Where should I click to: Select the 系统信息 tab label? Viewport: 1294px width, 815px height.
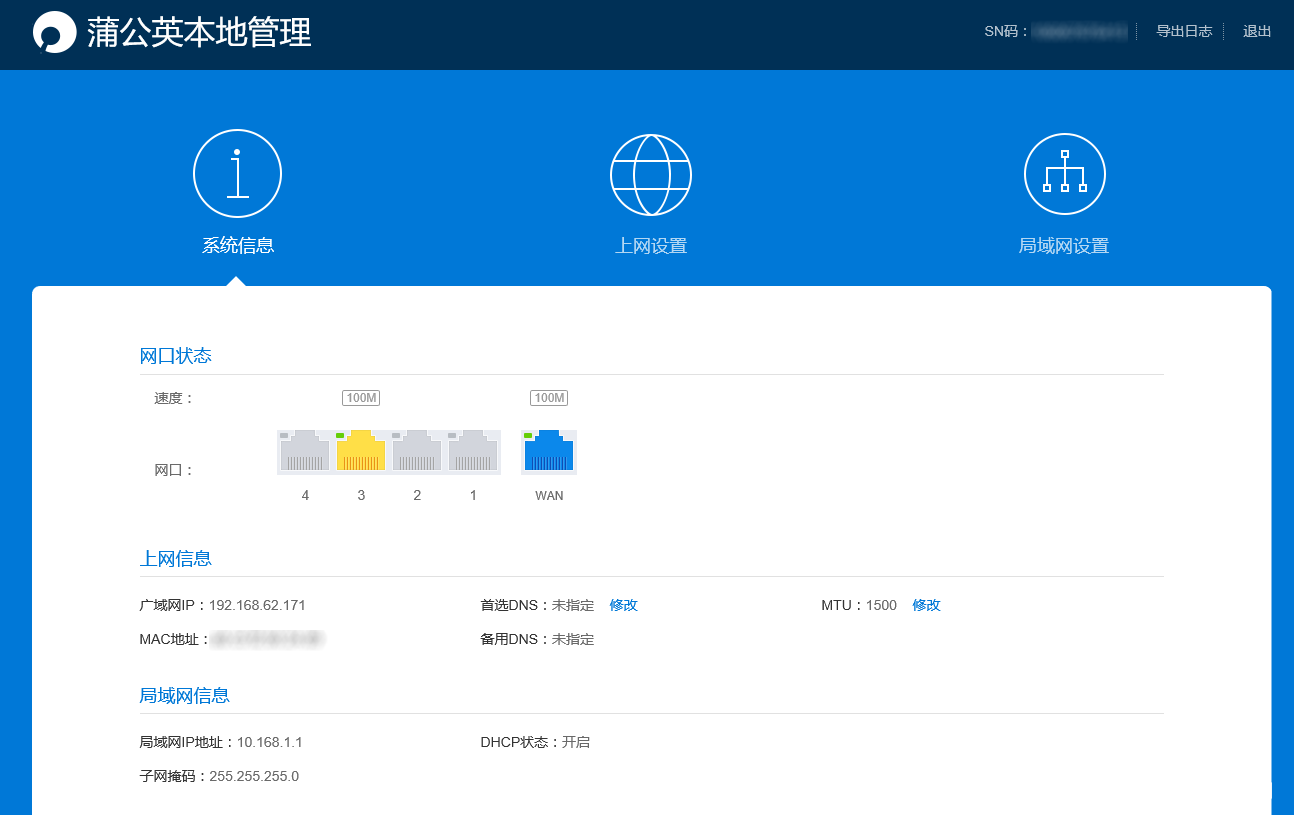[238, 246]
